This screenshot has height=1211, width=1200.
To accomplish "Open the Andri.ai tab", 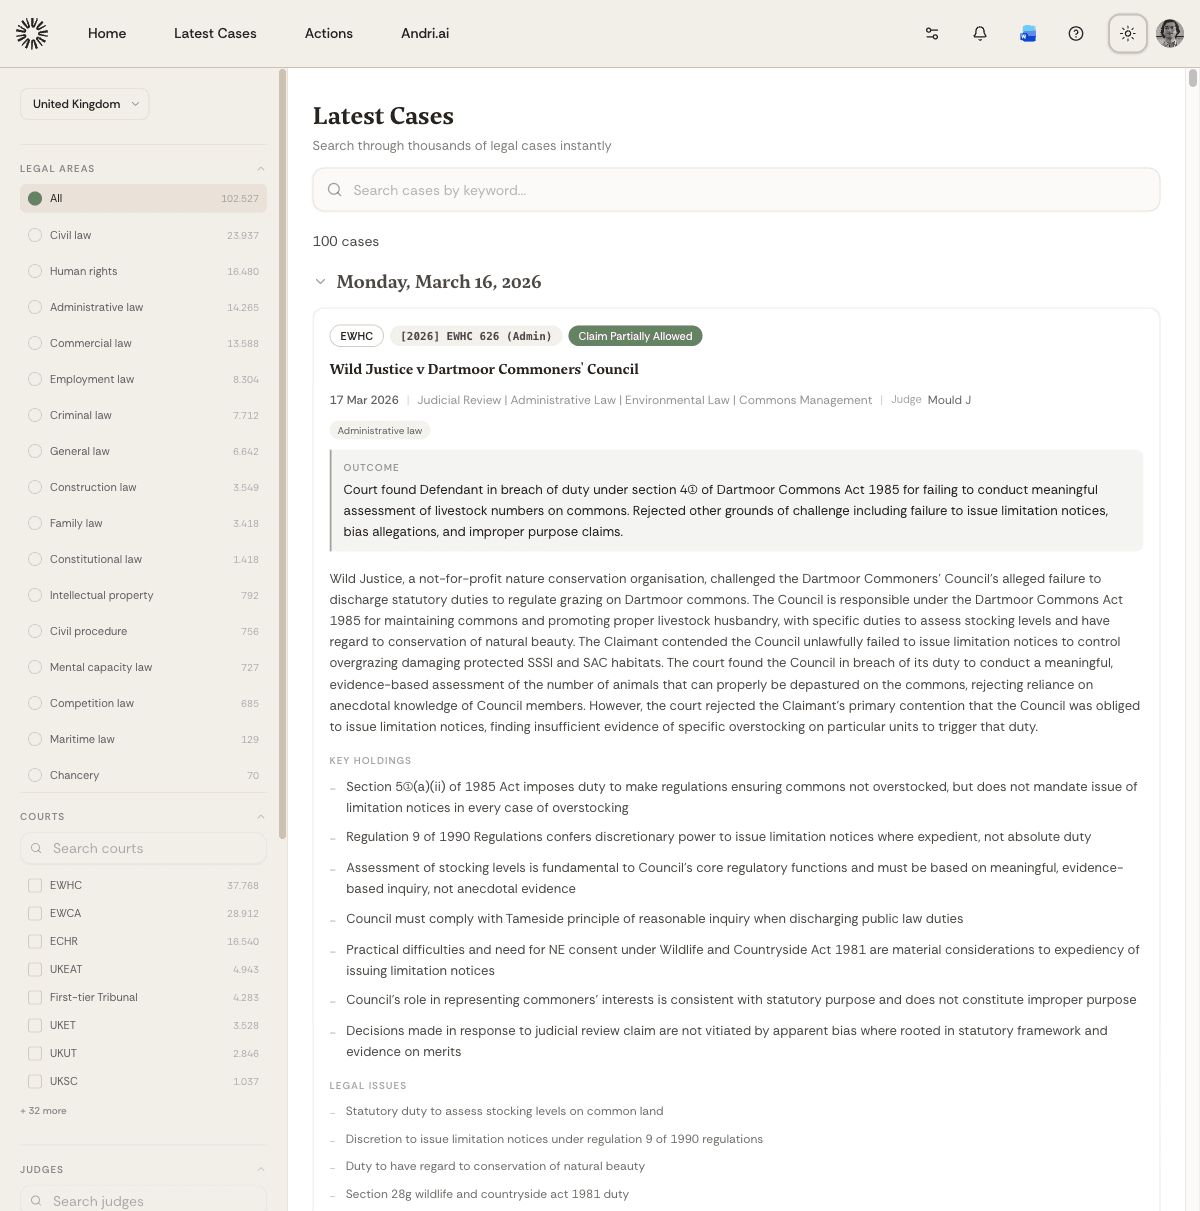I will tap(425, 33).
